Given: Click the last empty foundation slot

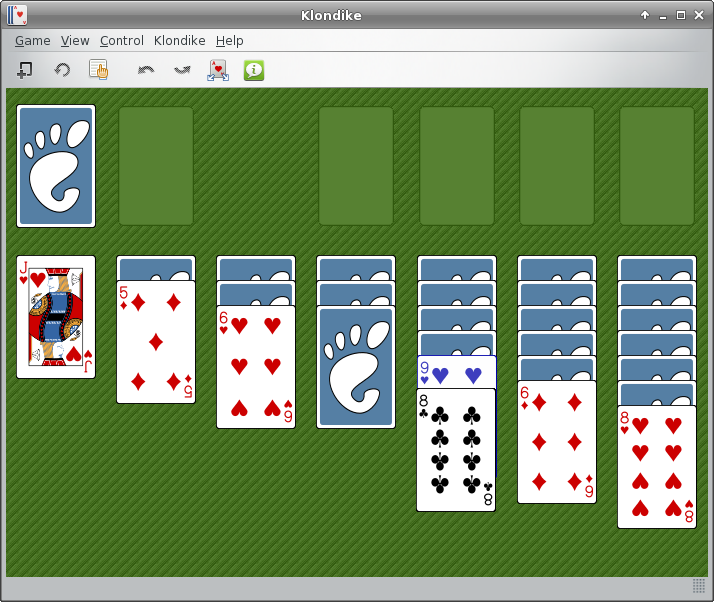Looking at the screenshot, I should click(x=657, y=166).
